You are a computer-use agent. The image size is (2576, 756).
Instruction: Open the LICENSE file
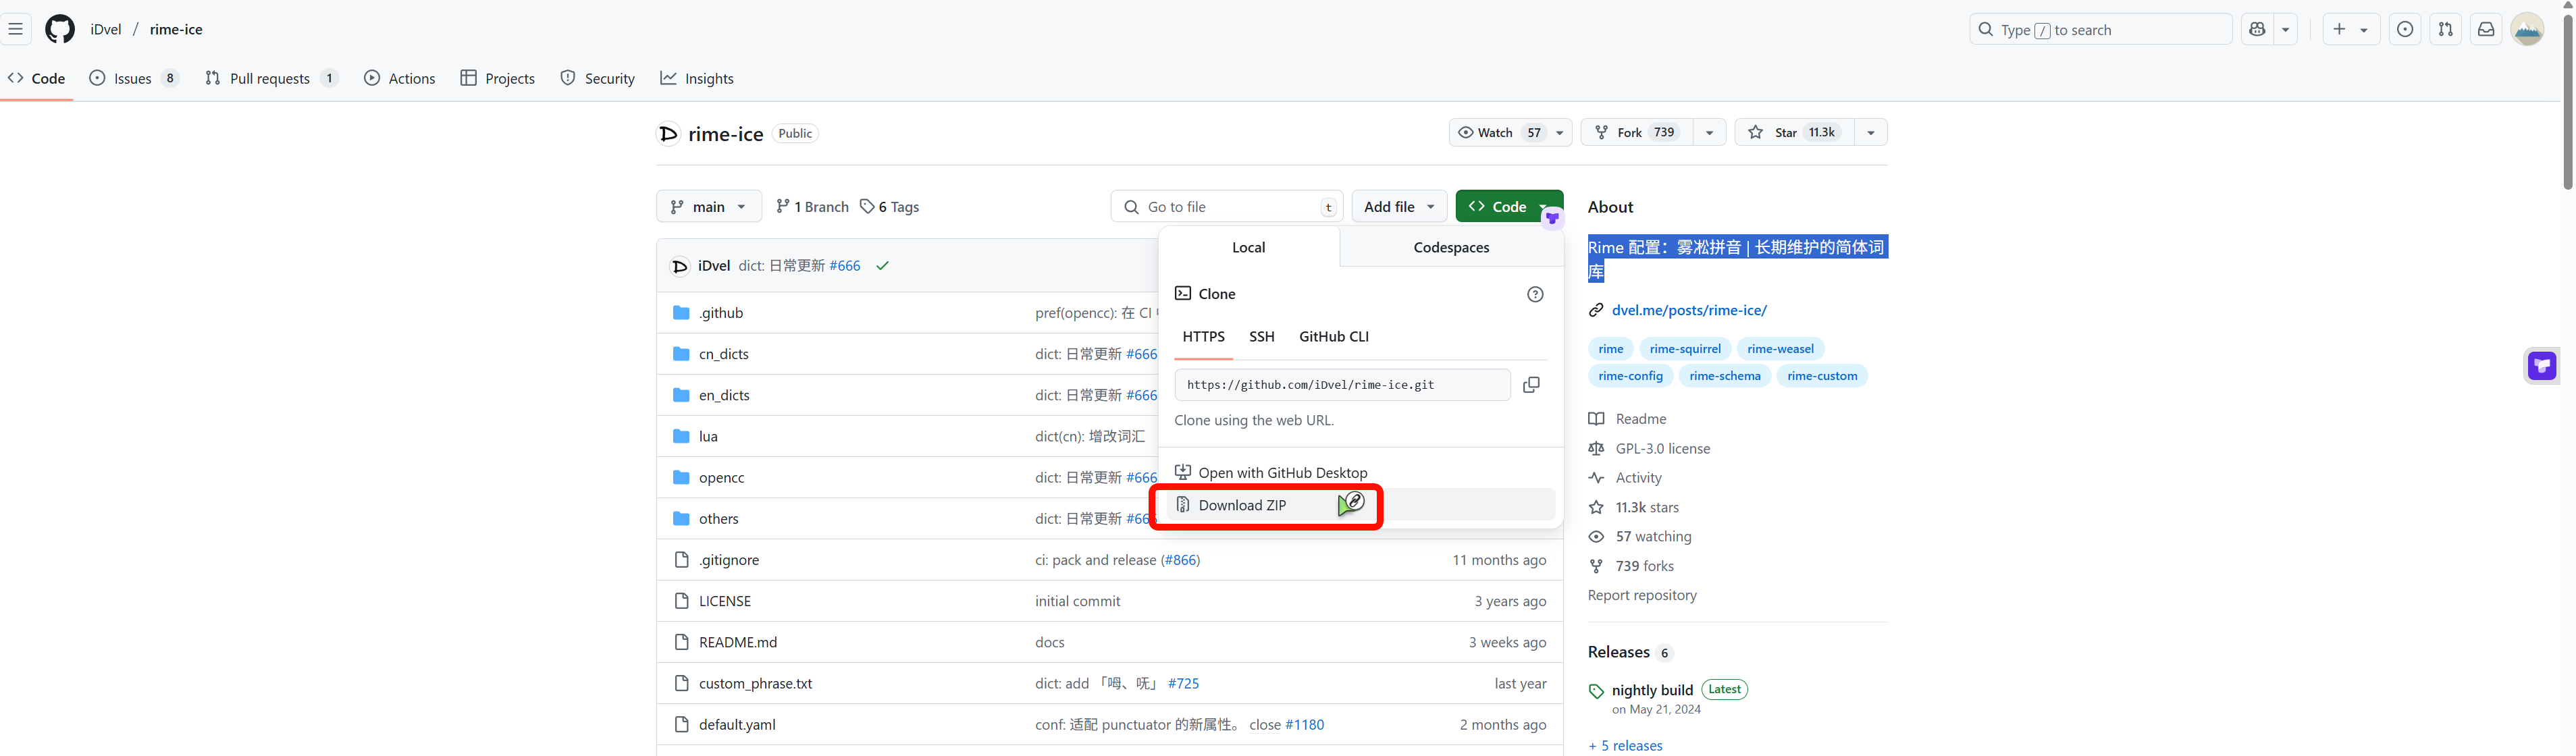point(724,601)
